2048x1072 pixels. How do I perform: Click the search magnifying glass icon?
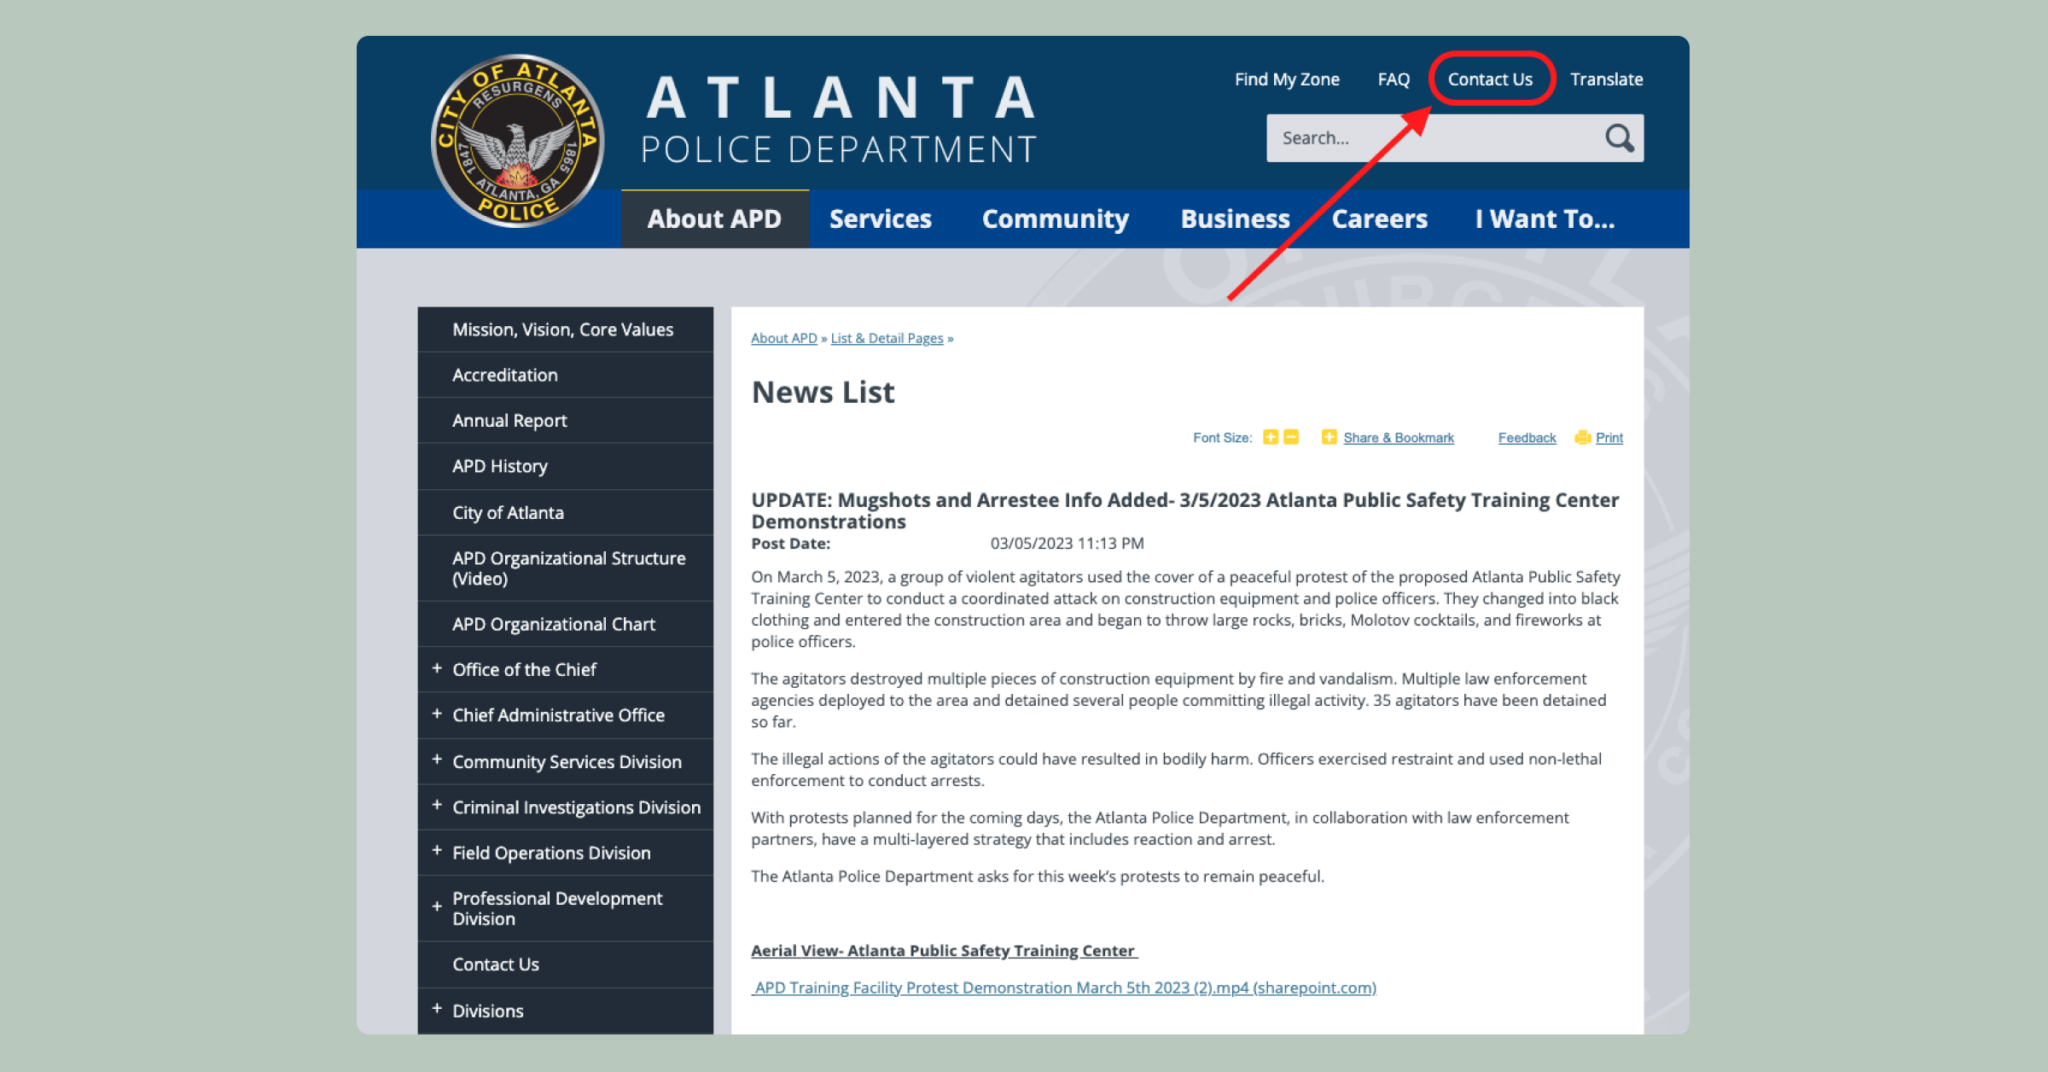coord(1619,138)
